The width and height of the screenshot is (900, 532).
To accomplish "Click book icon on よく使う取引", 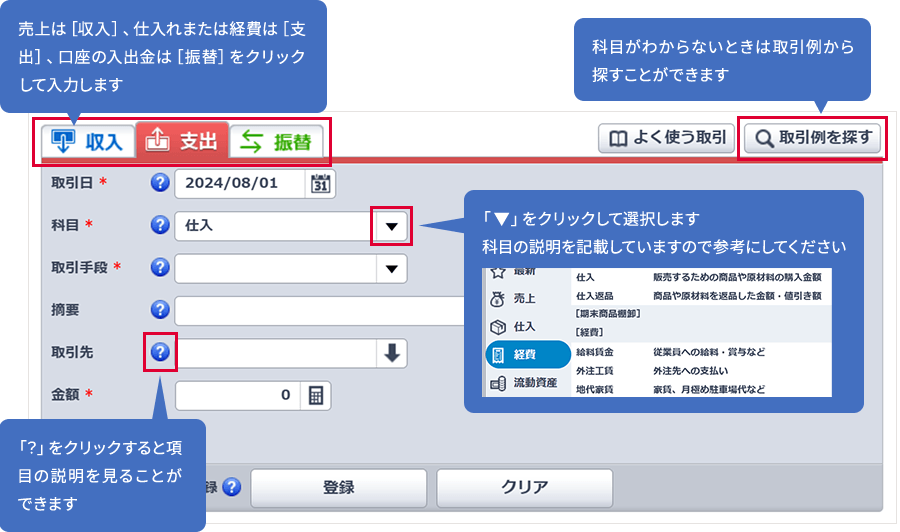I will pyautogui.click(x=618, y=139).
